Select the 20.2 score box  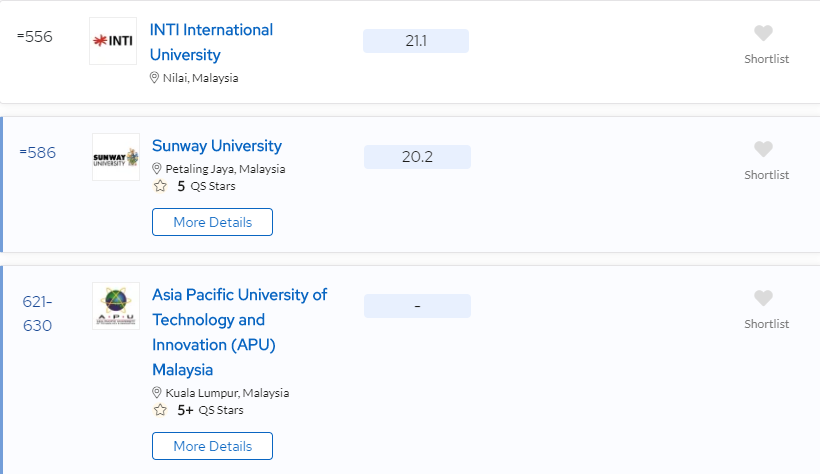[x=417, y=157]
